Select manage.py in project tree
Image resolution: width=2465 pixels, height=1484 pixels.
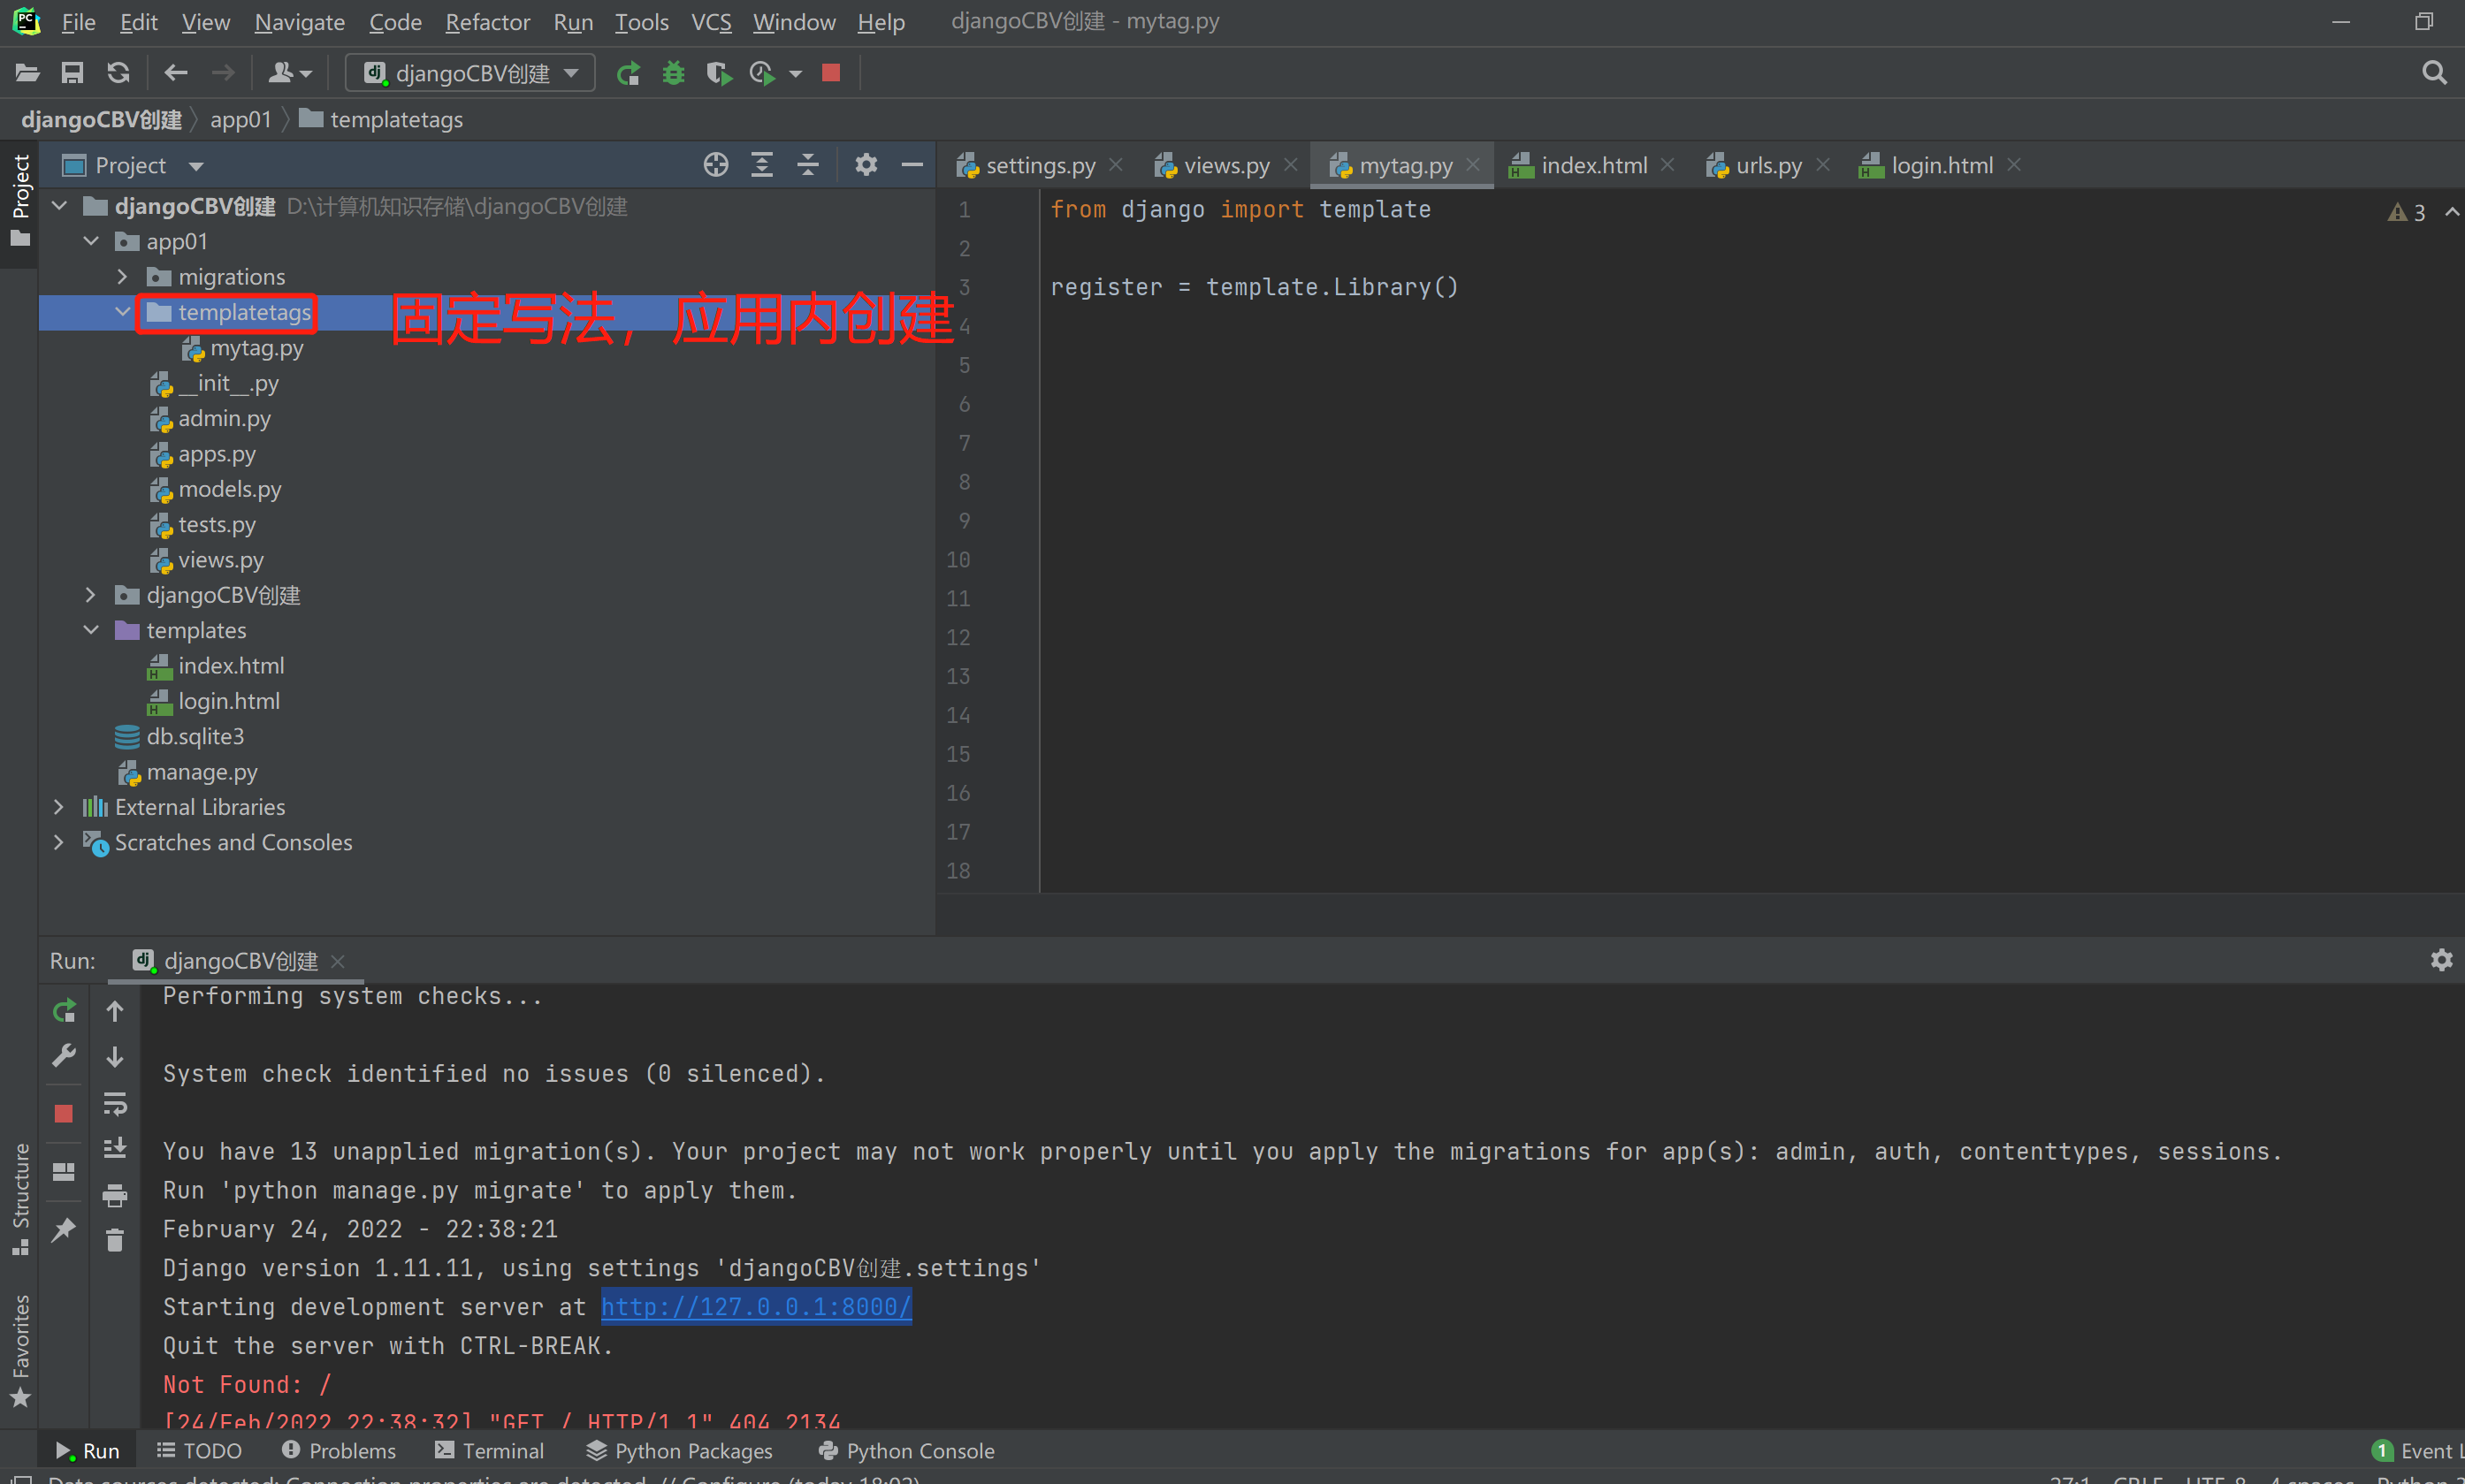201,772
